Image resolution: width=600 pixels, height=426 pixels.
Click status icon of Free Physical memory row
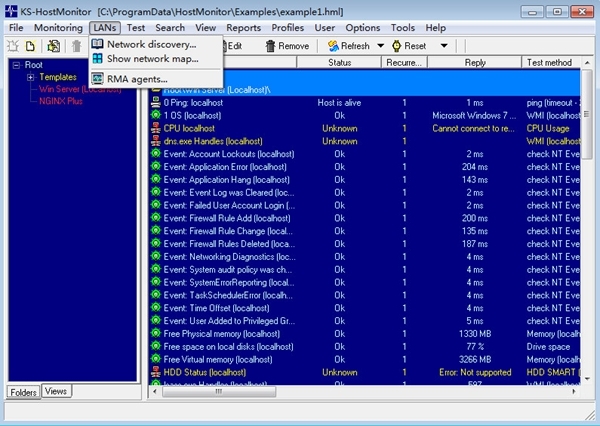156,333
